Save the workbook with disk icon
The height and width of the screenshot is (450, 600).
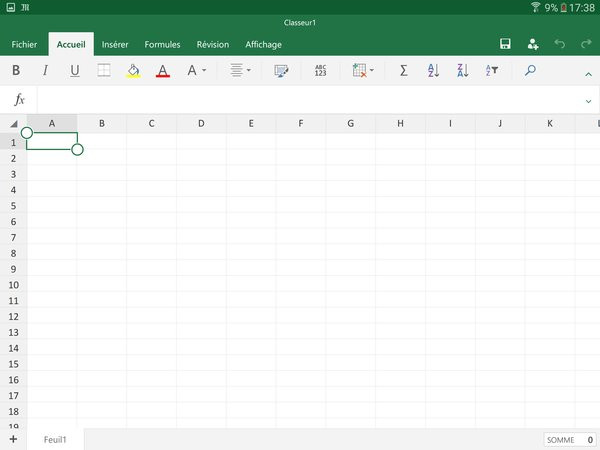[x=505, y=44]
